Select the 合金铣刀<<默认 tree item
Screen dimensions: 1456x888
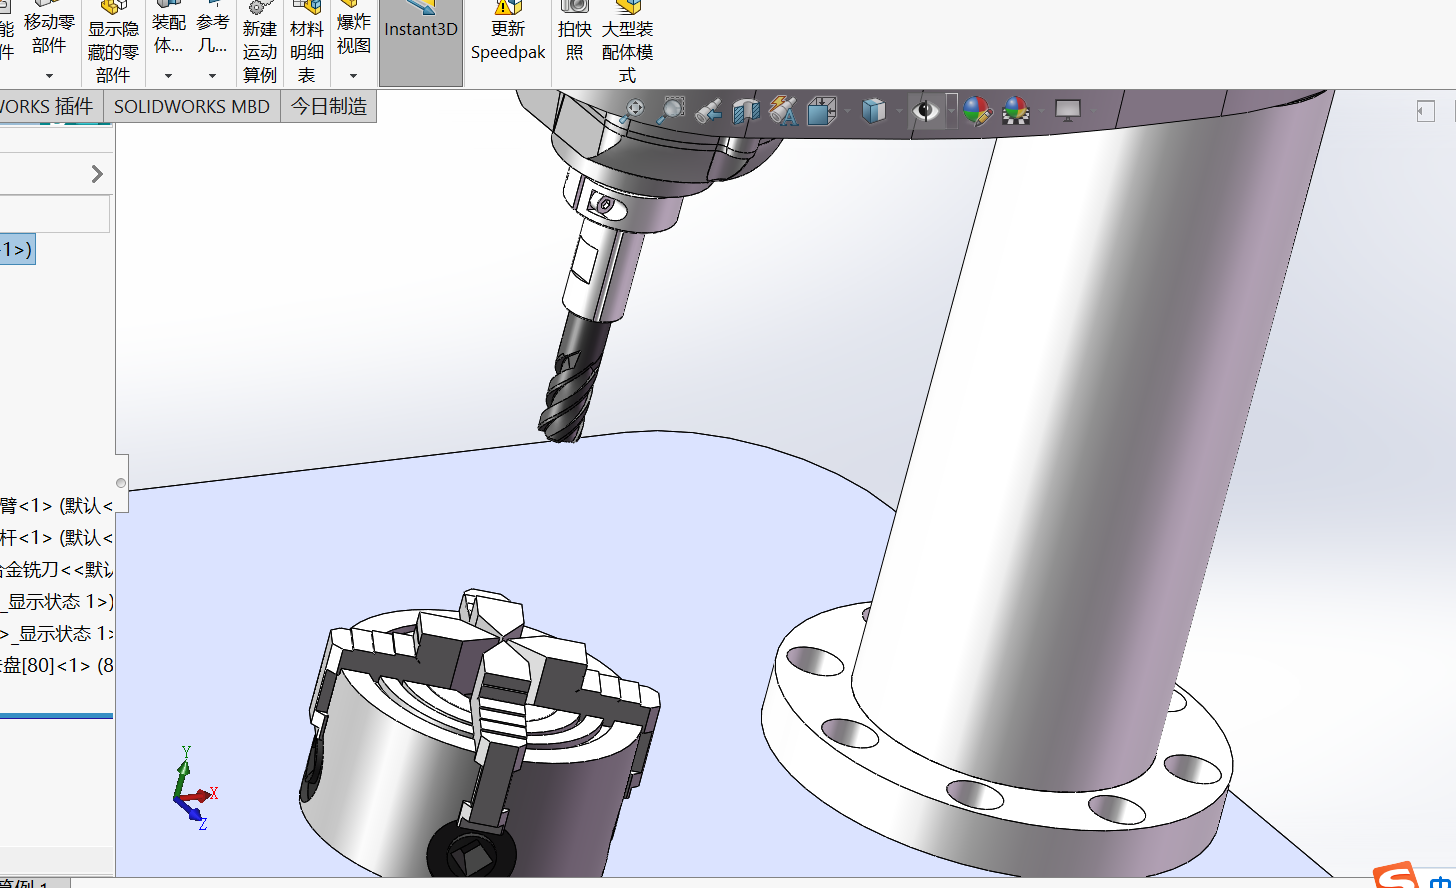click(x=56, y=570)
